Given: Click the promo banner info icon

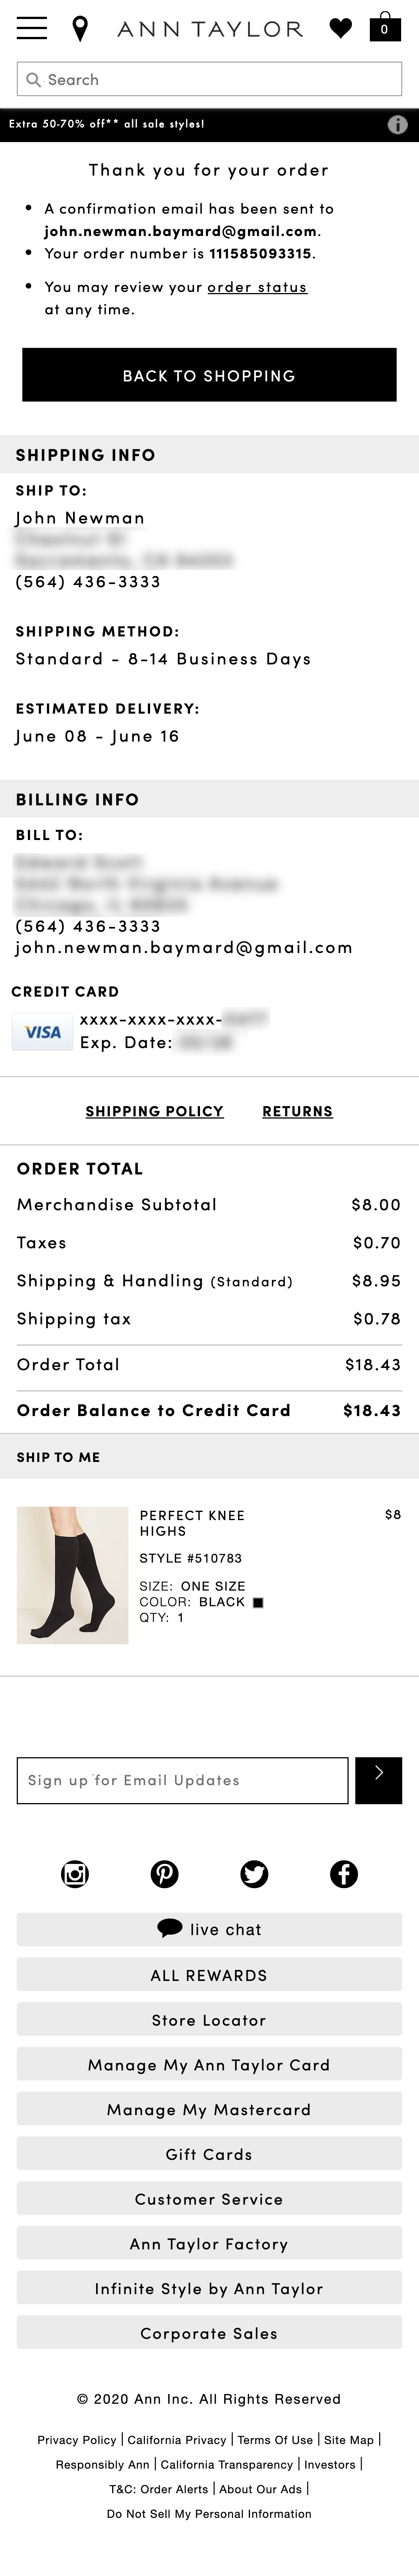Looking at the screenshot, I should pos(397,124).
